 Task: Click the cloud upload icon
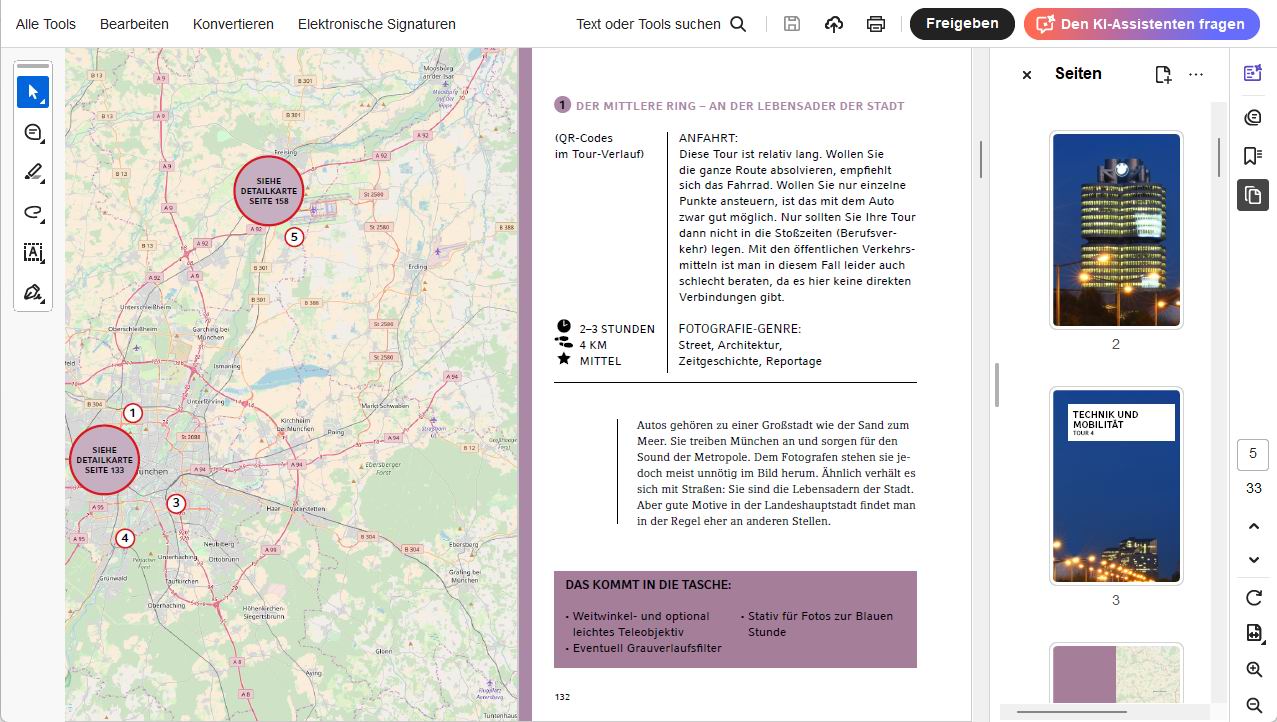(834, 24)
